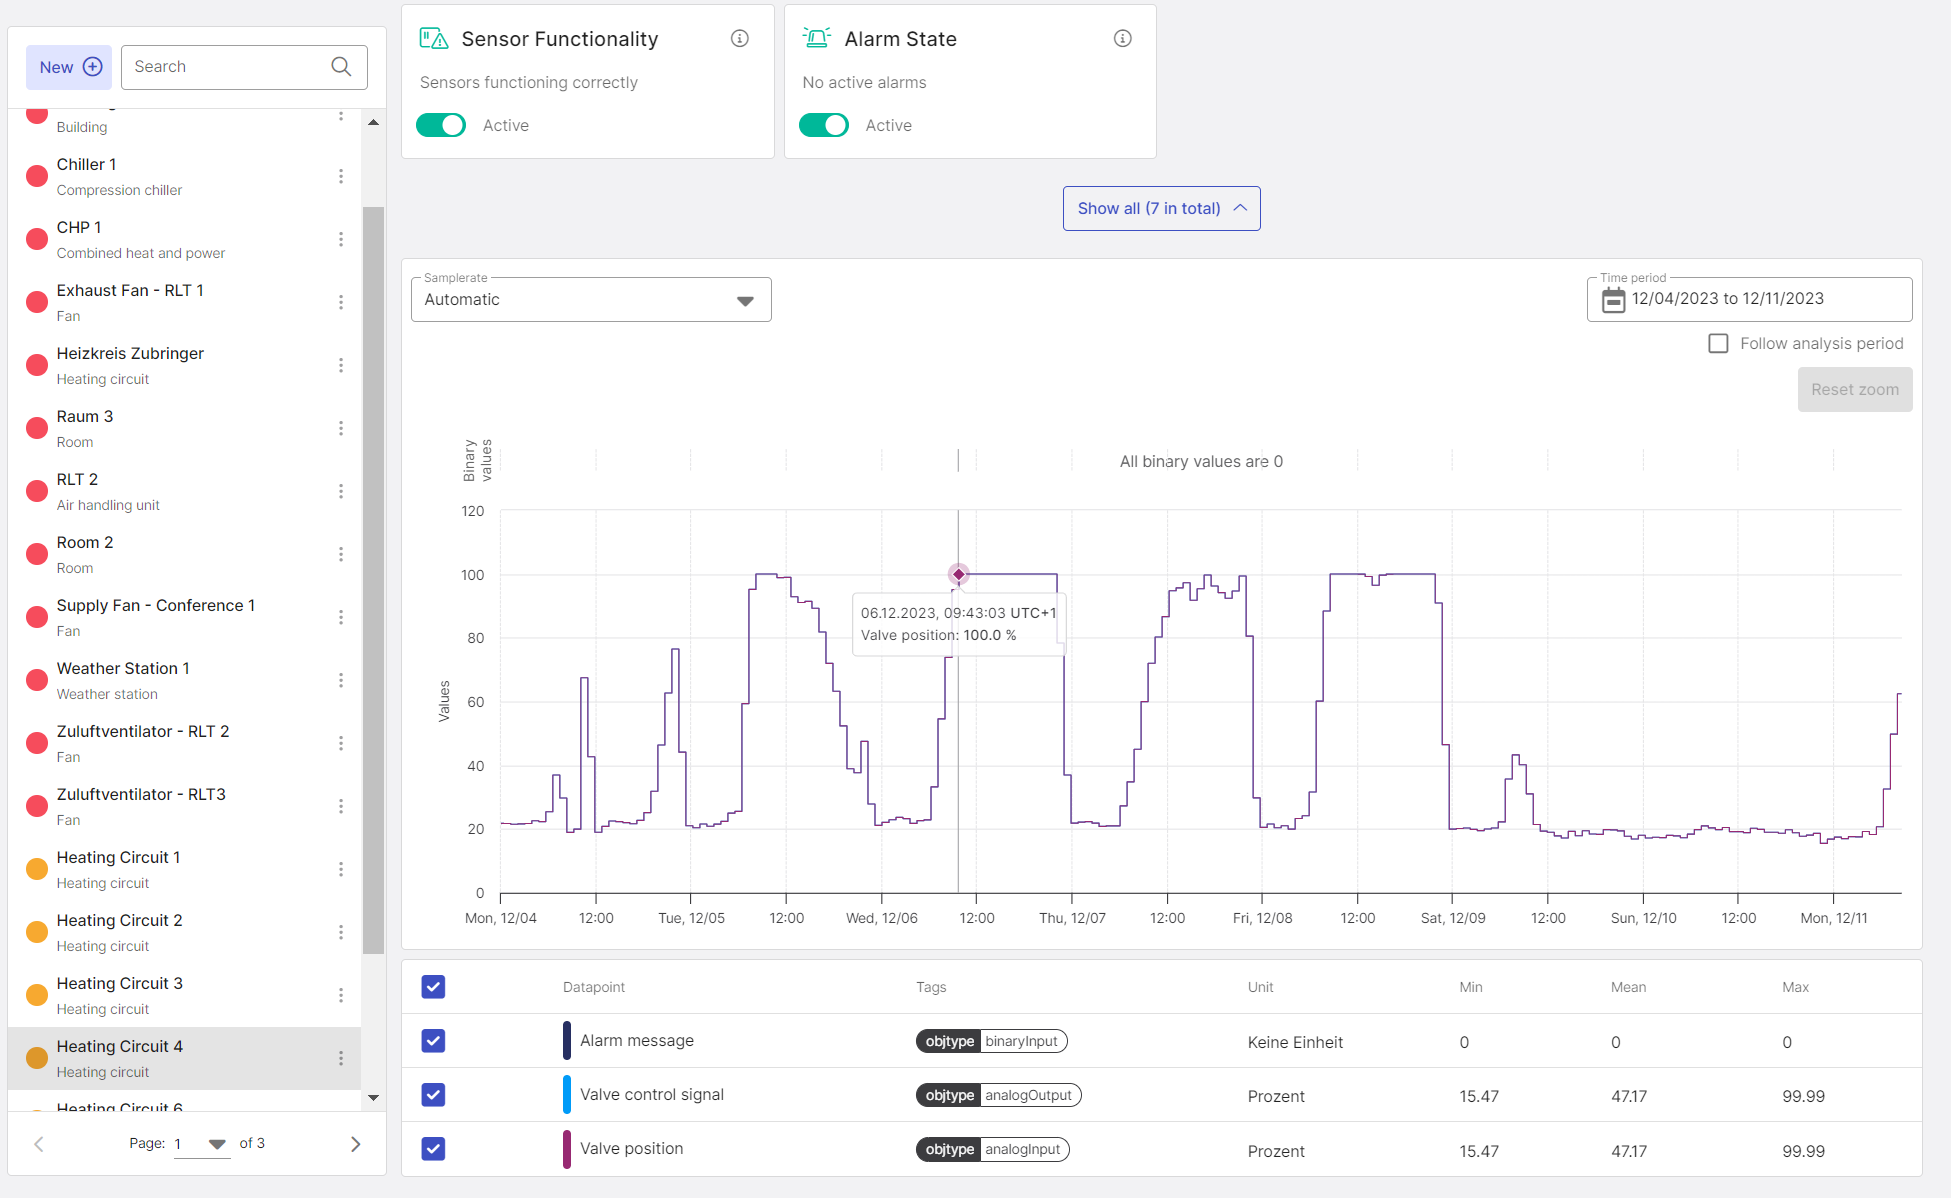Collapse the Show all (7 in total) expander
This screenshot has width=1951, height=1198.
click(x=1161, y=208)
